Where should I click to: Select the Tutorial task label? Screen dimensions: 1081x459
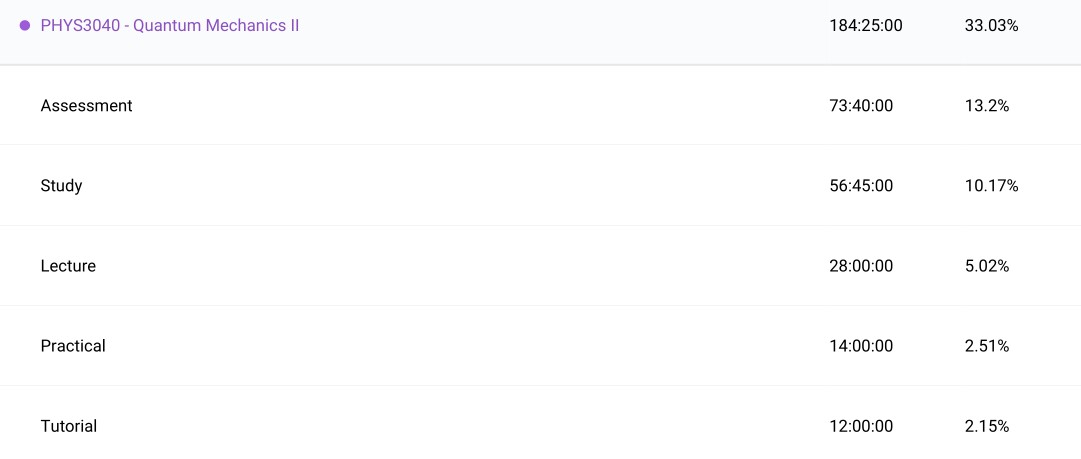coord(69,426)
